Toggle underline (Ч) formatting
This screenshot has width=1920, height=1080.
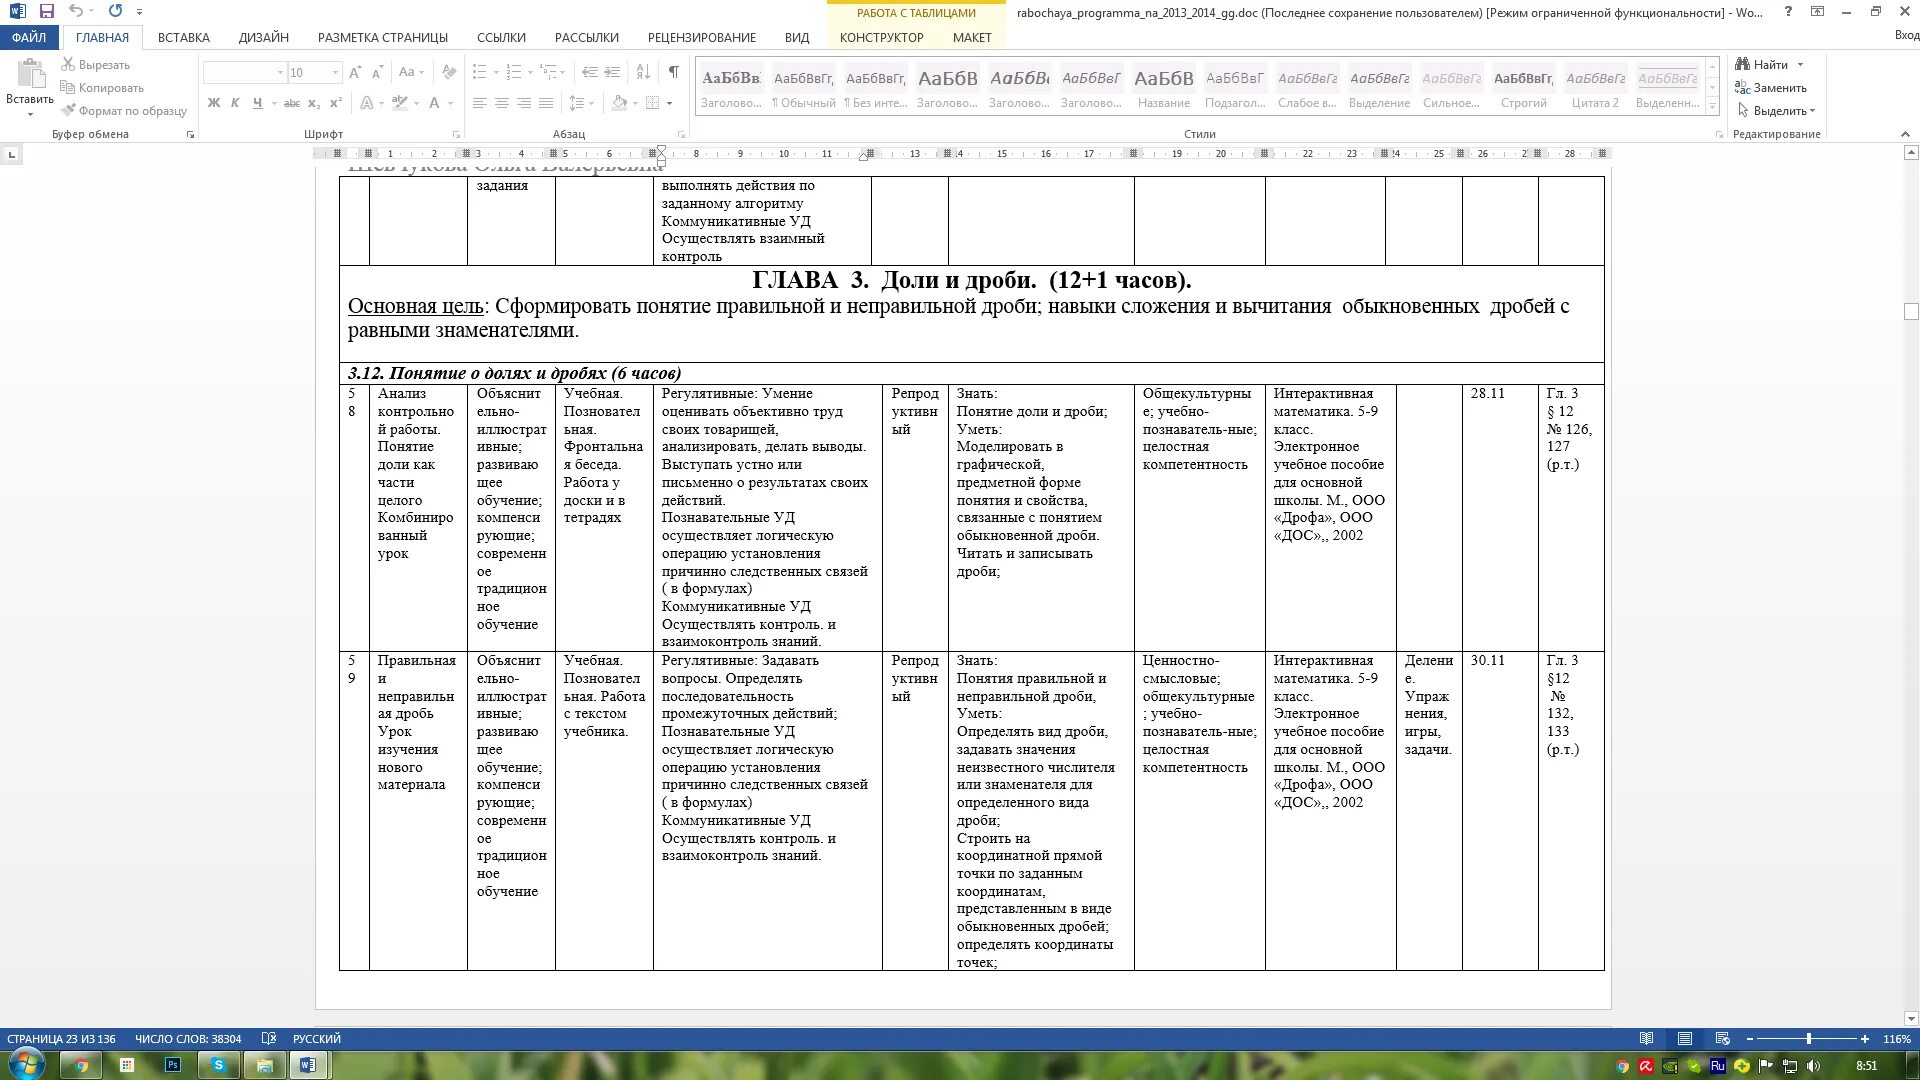258,103
